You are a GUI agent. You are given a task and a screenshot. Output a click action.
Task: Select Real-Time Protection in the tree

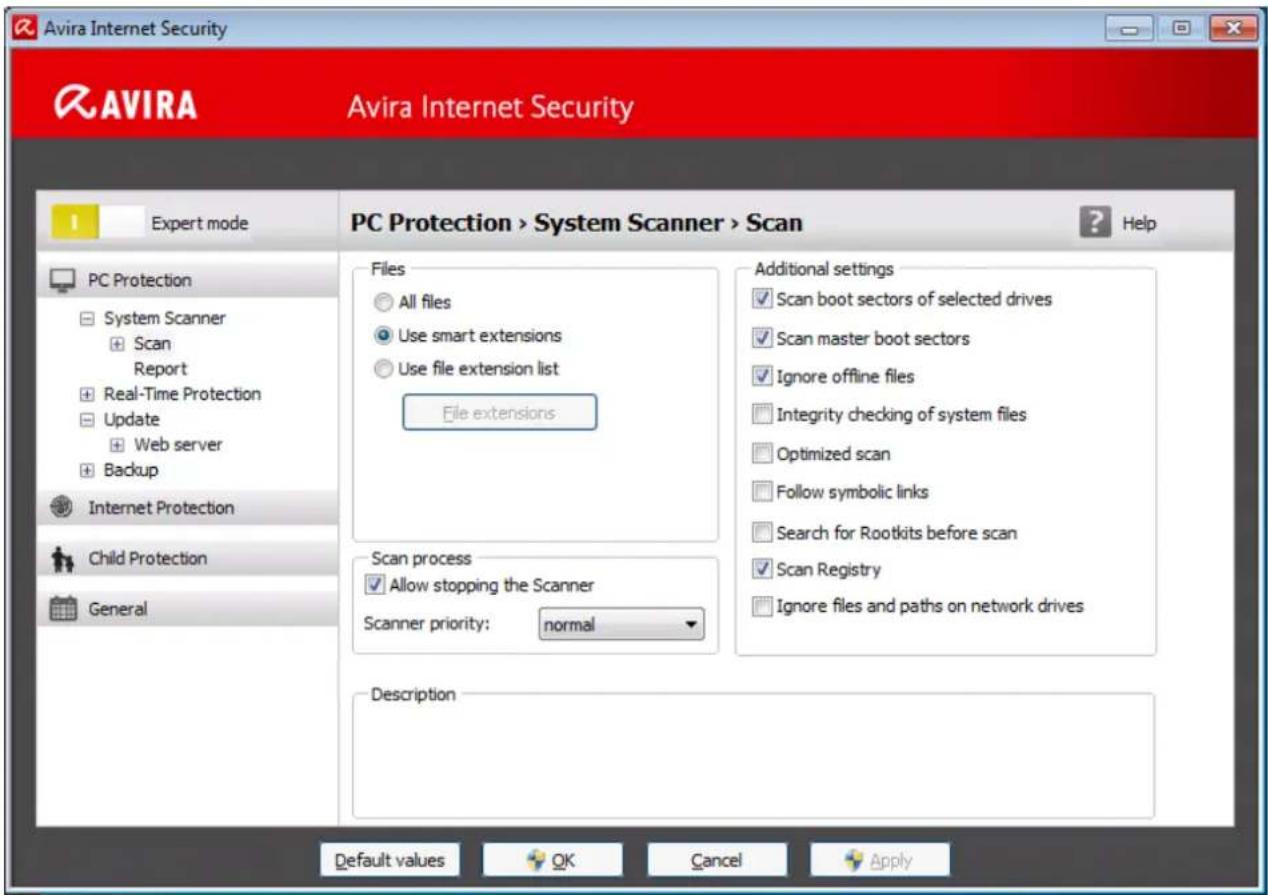click(182, 394)
